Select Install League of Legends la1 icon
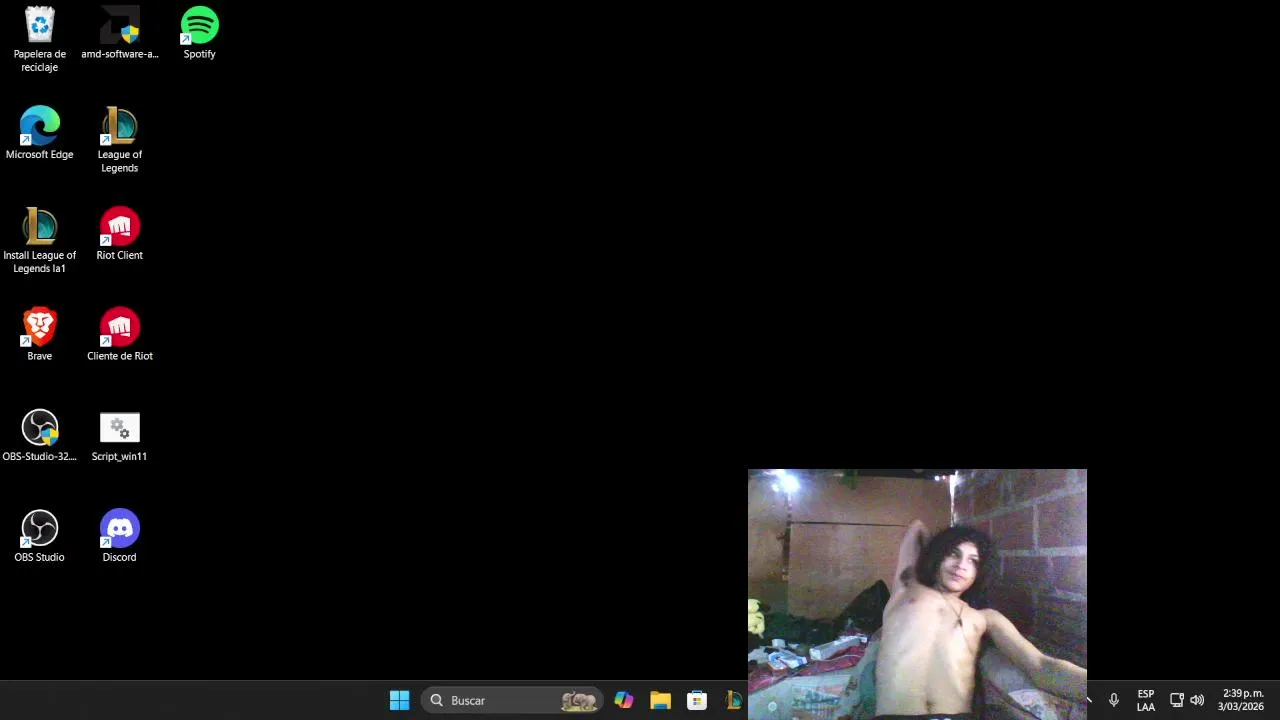 39,240
